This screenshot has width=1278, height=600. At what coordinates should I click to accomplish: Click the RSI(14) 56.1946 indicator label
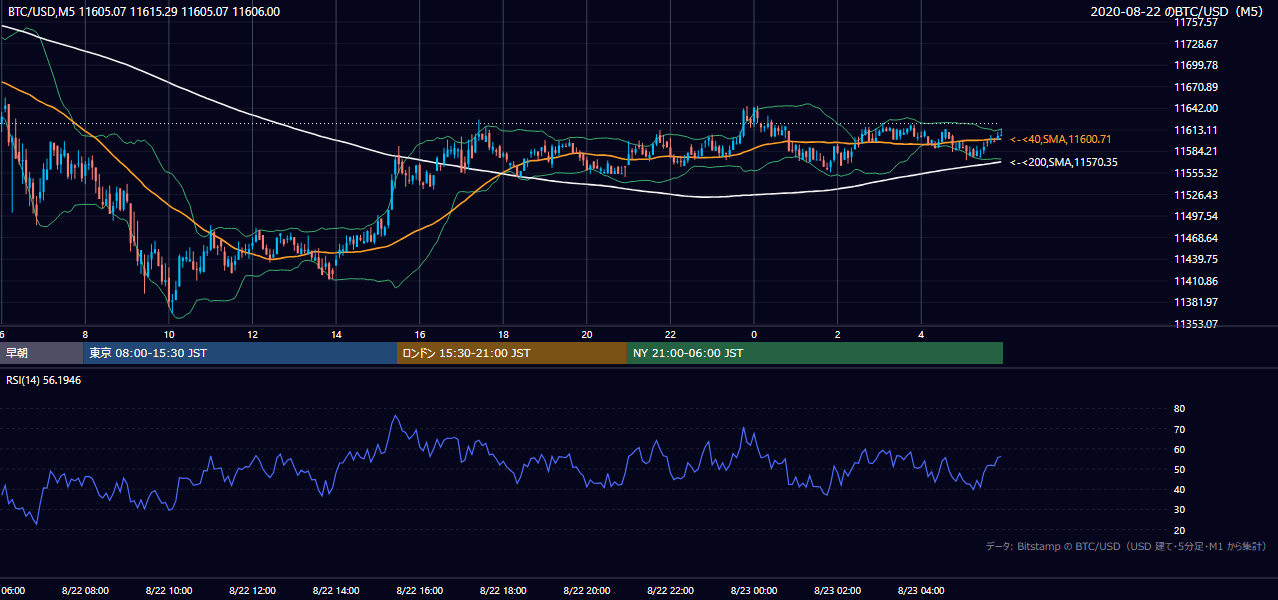pos(43,380)
